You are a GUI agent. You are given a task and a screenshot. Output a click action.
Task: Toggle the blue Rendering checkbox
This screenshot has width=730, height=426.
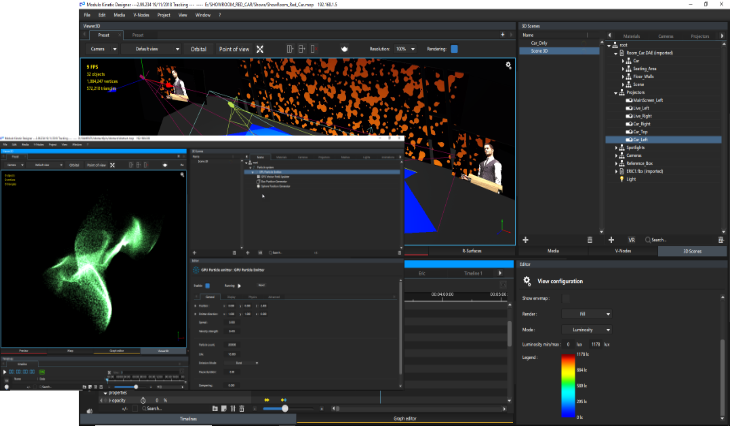[454, 49]
